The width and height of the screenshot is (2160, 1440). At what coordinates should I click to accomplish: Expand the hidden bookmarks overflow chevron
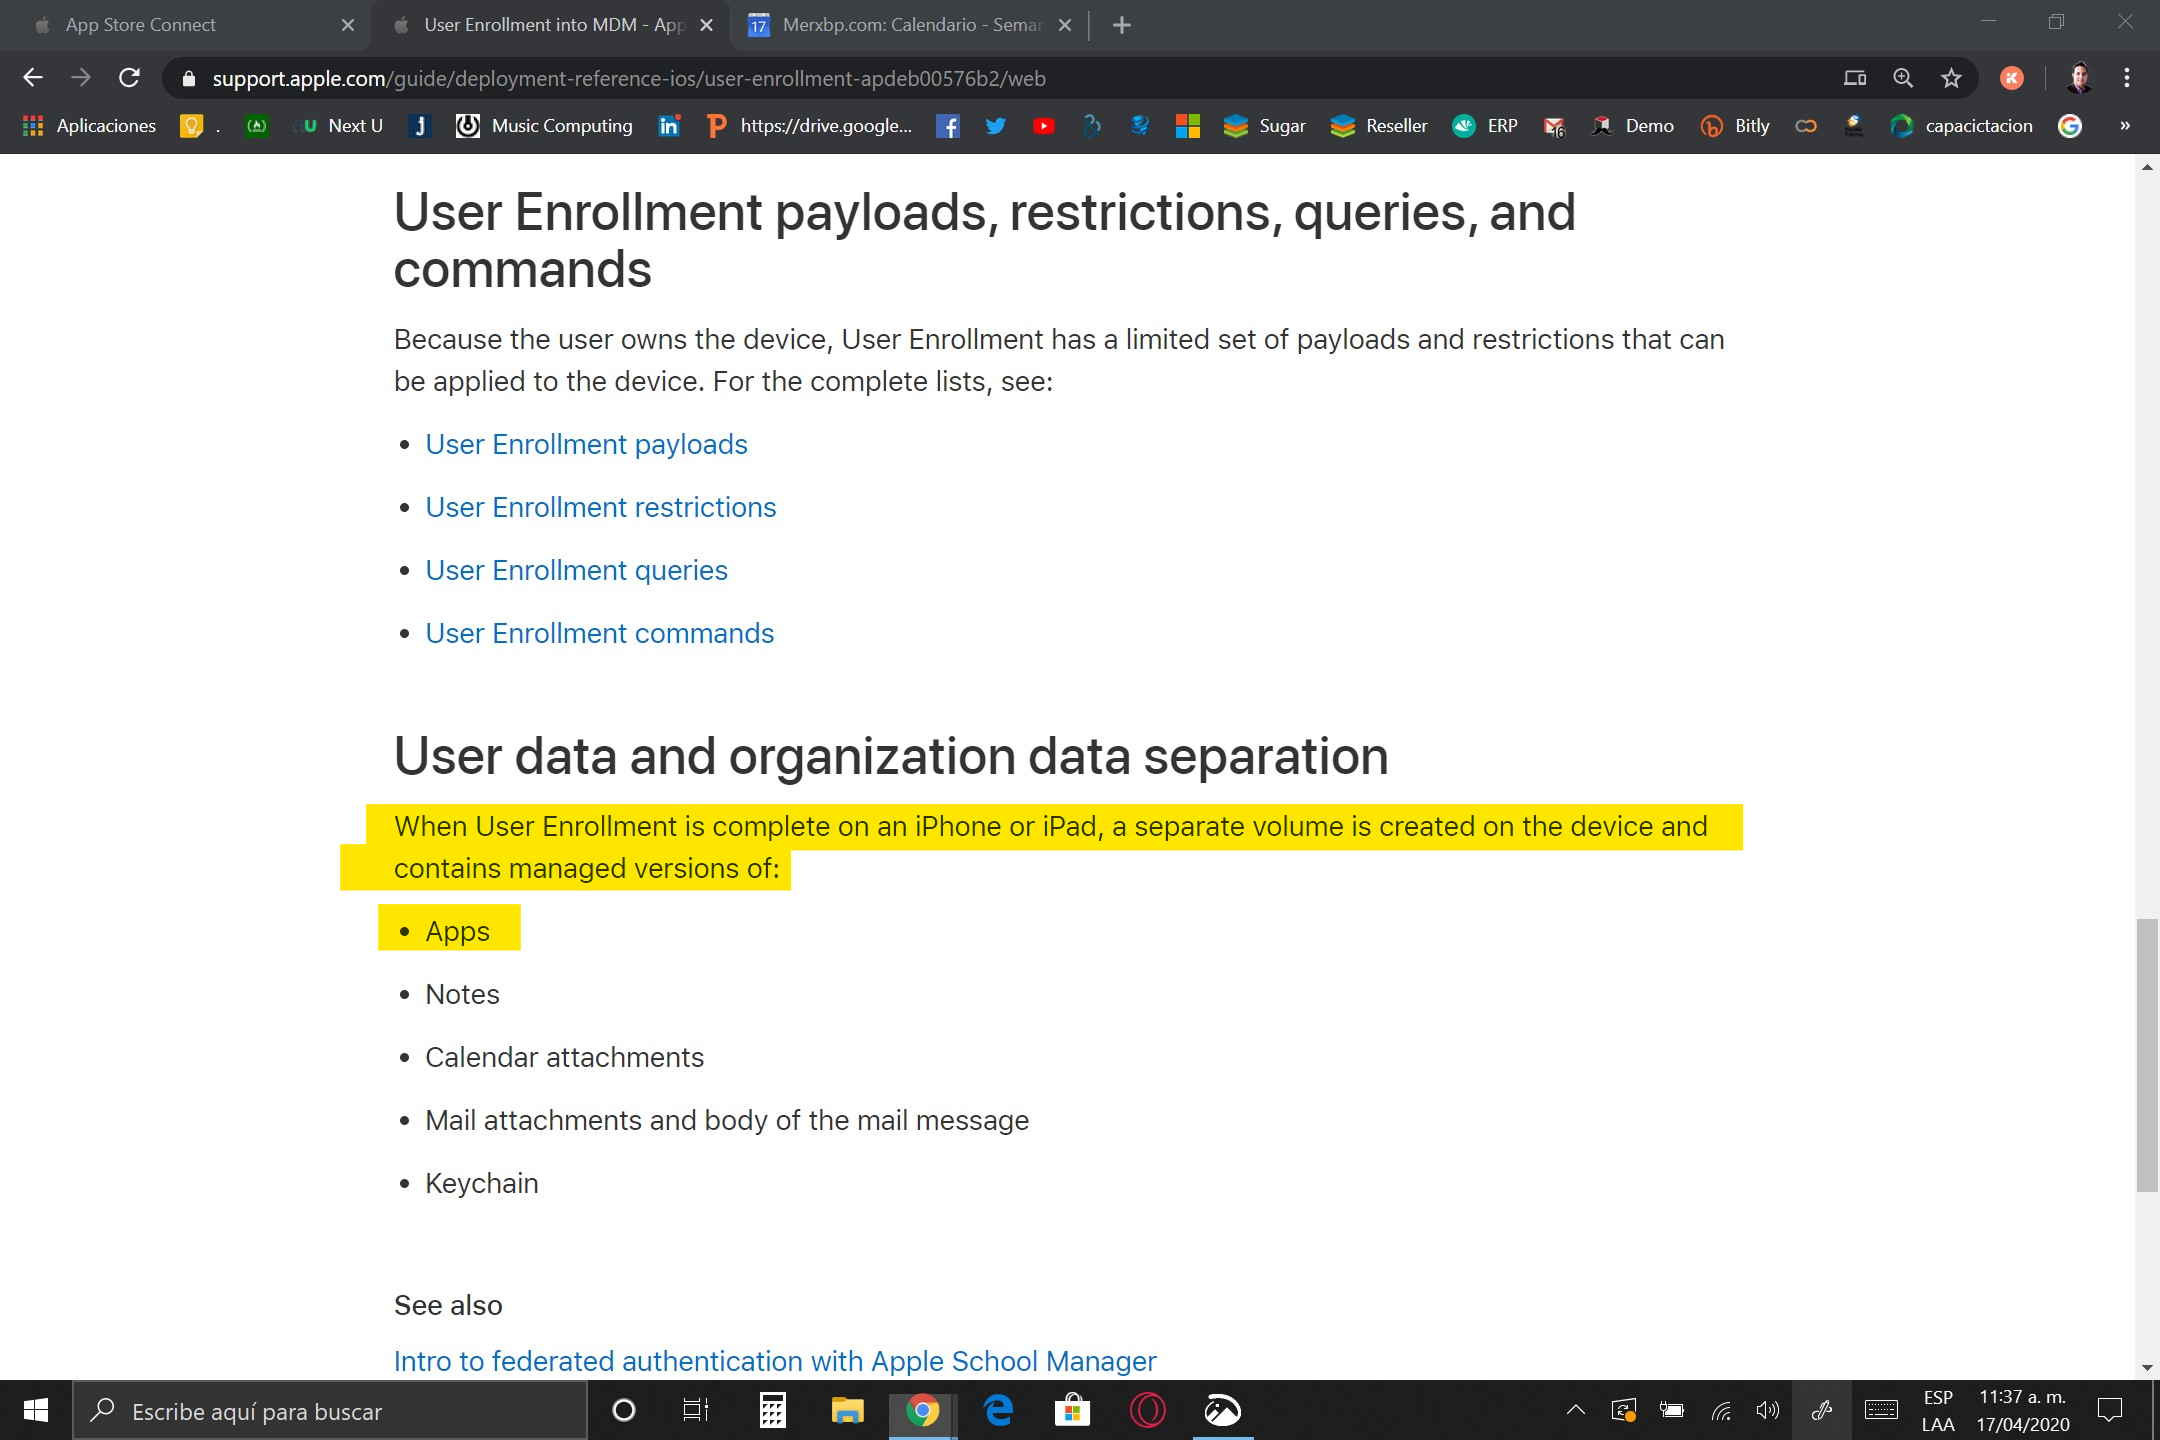pos(2124,126)
